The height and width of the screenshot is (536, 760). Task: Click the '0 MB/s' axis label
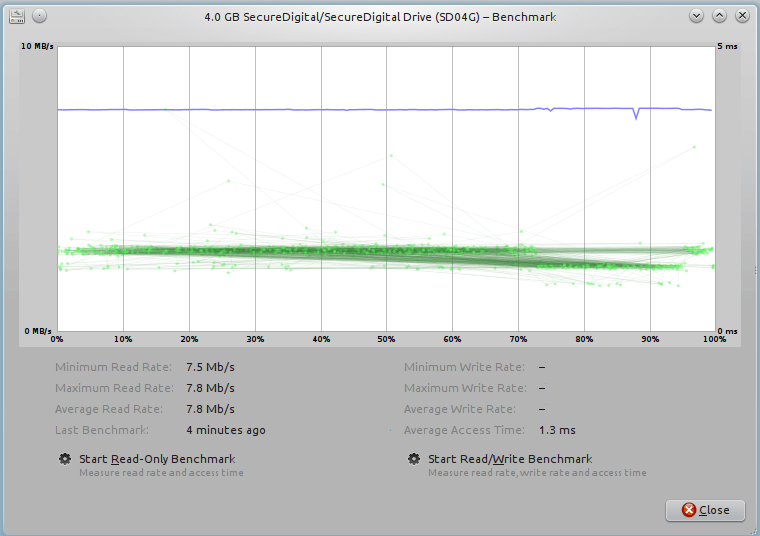38,331
